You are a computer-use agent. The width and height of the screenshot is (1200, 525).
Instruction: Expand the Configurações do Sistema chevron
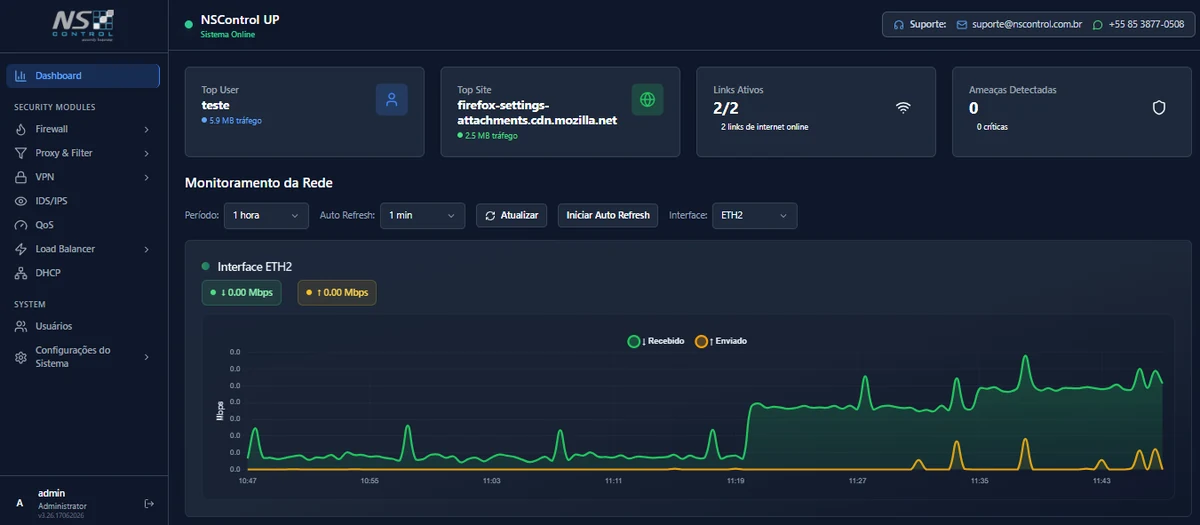146,357
